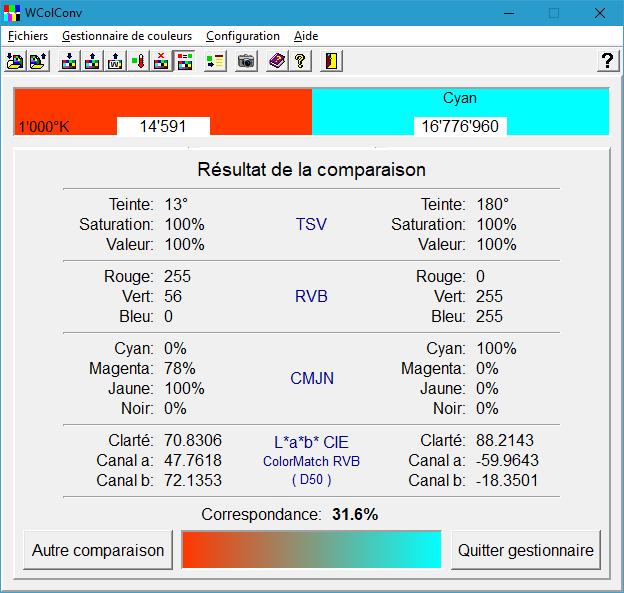Click the export color up-arrow icon

(x=92, y=61)
